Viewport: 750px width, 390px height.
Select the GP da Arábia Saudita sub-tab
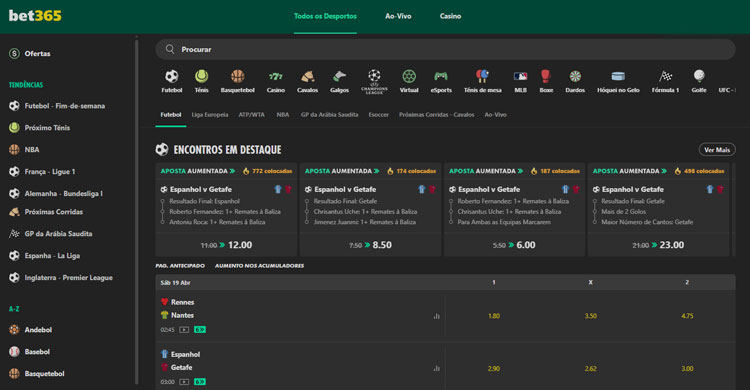329,115
